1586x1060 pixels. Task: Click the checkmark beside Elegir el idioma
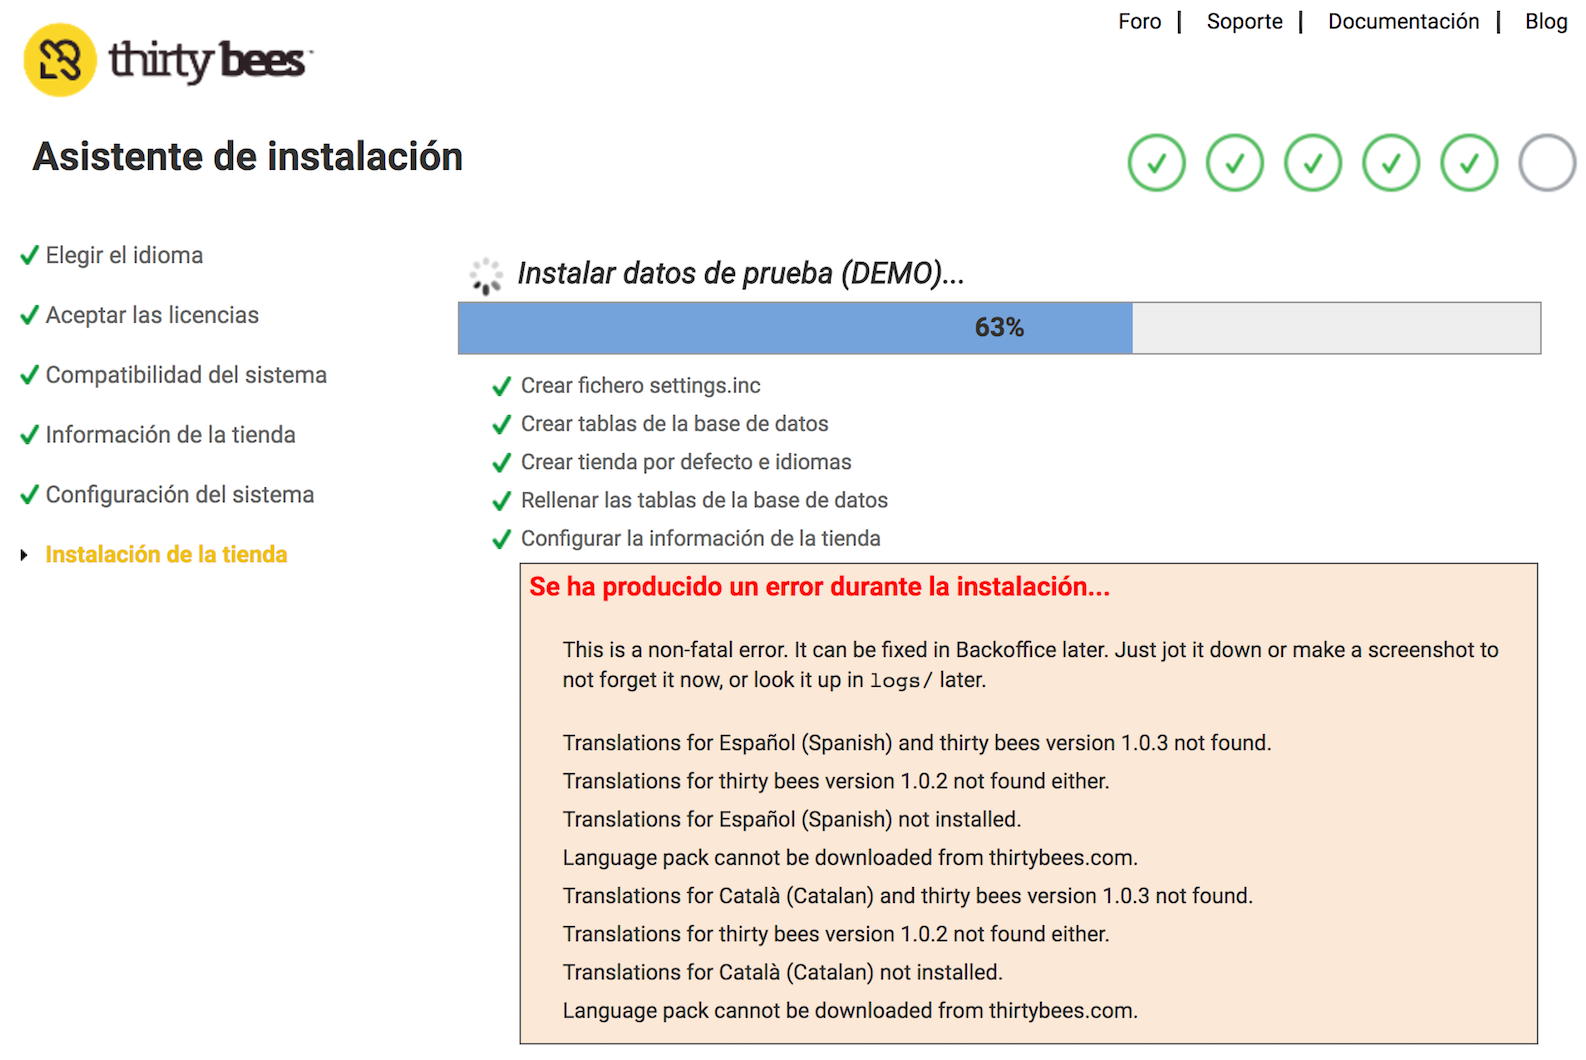click(30, 255)
